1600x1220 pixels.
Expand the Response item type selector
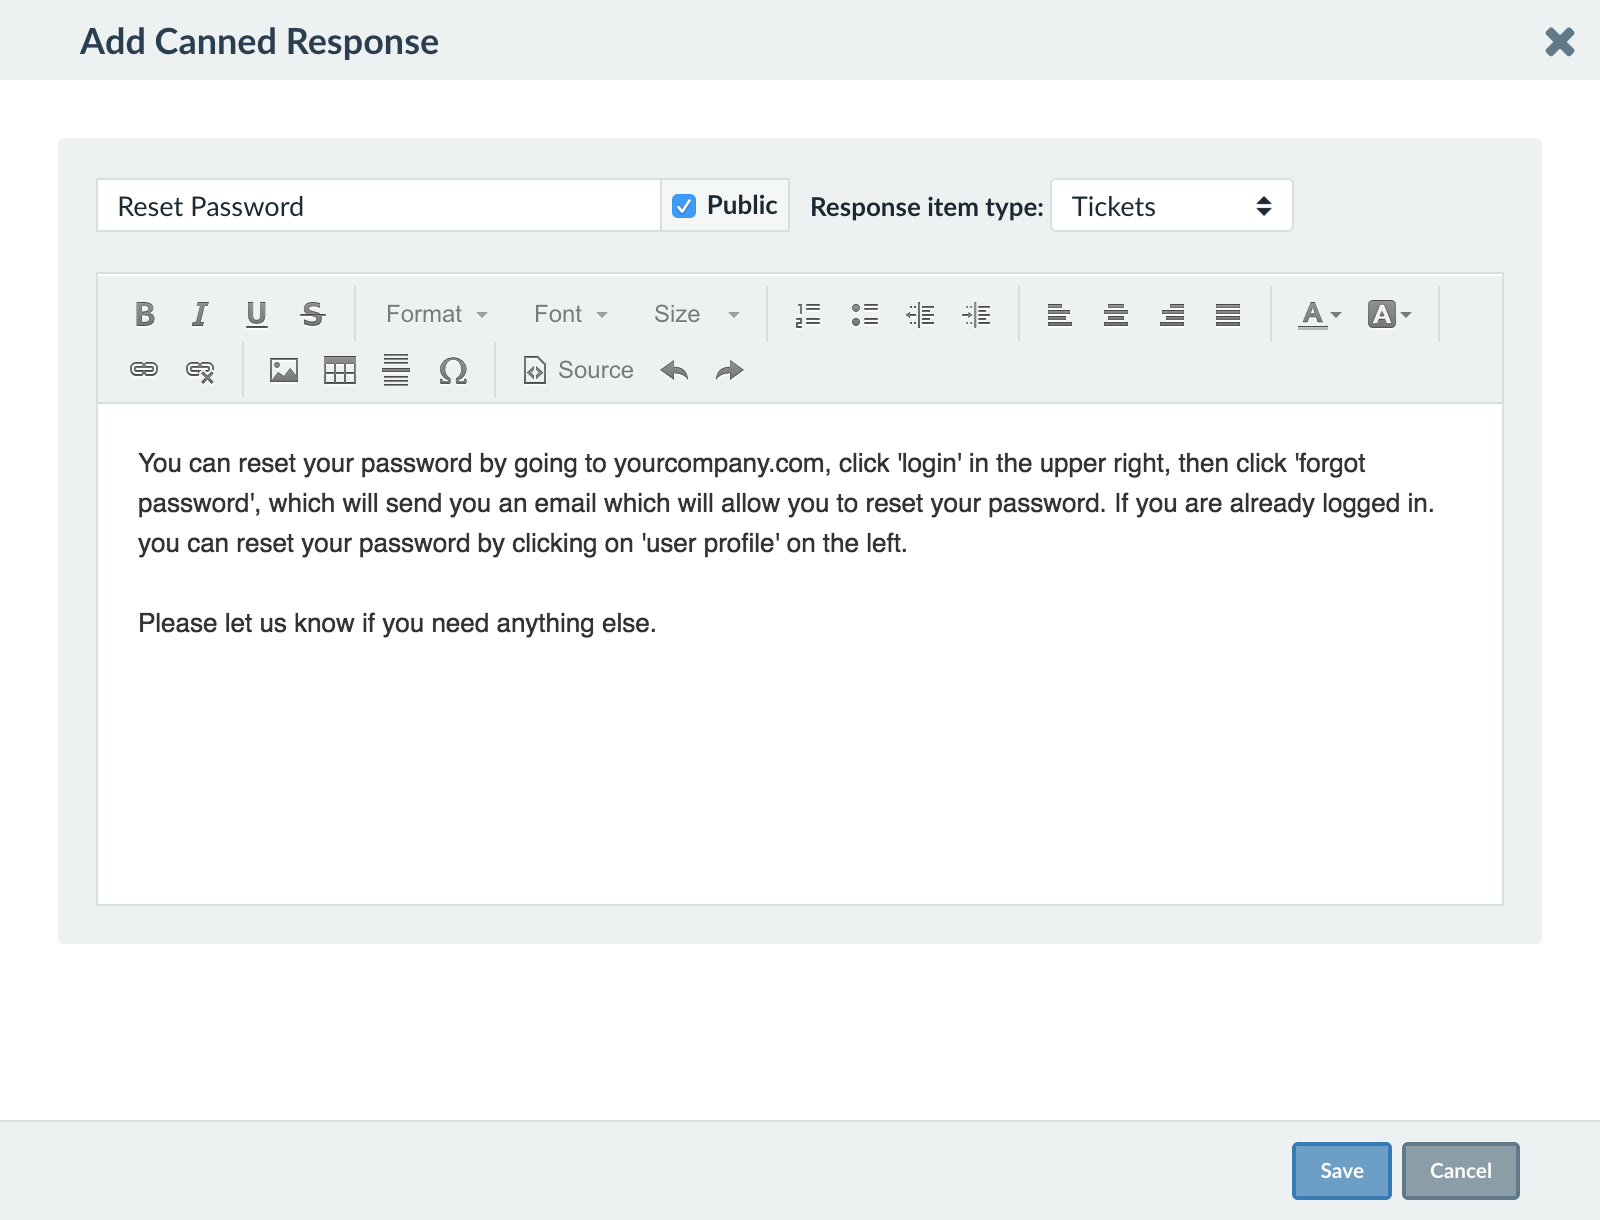pyautogui.click(x=1171, y=206)
